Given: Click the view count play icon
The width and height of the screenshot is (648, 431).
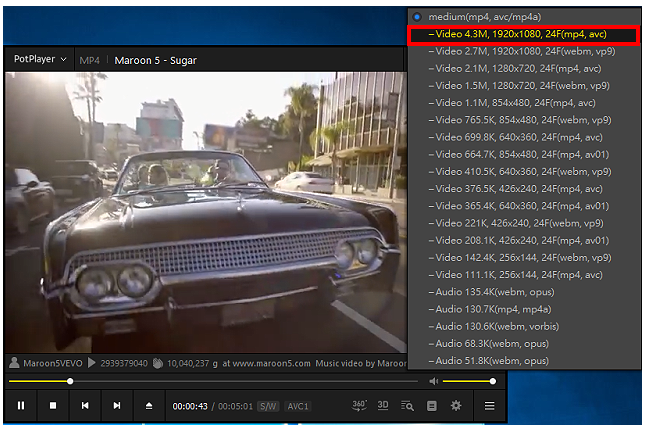Looking at the screenshot, I should [92, 363].
